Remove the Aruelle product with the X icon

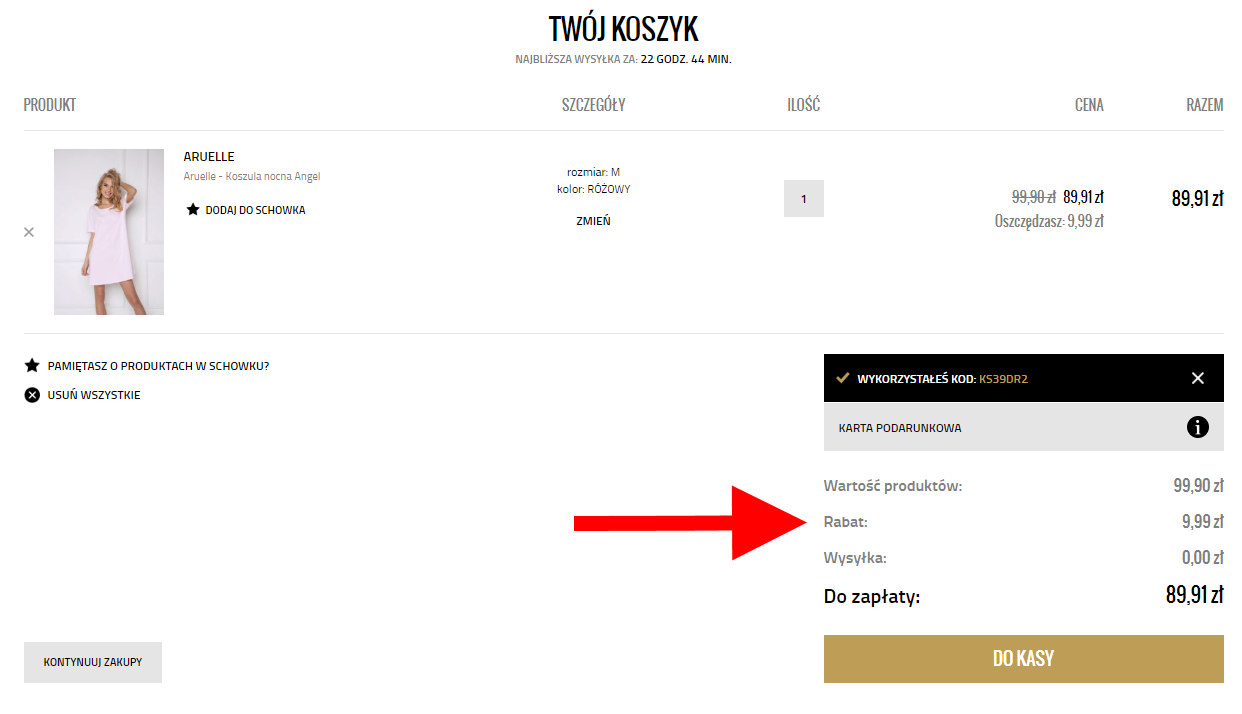click(x=29, y=232)
